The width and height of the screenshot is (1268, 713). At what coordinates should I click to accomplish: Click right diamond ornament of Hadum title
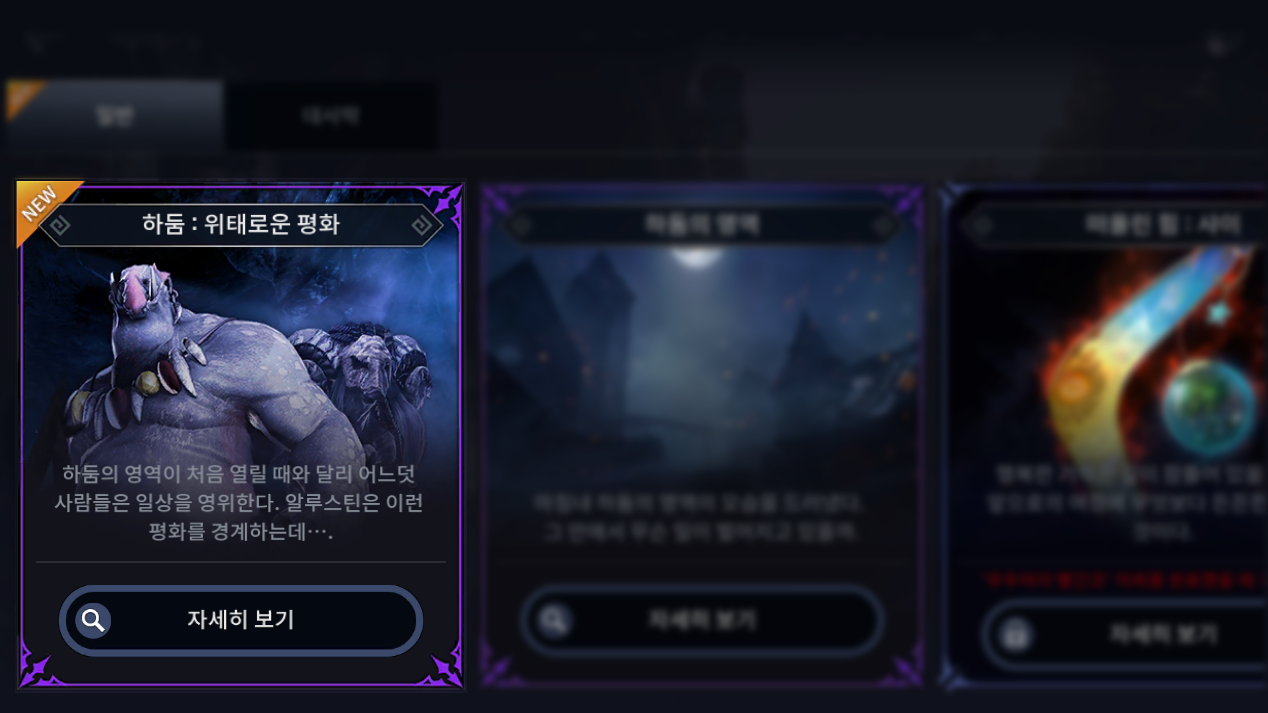(x=422, y=226)
